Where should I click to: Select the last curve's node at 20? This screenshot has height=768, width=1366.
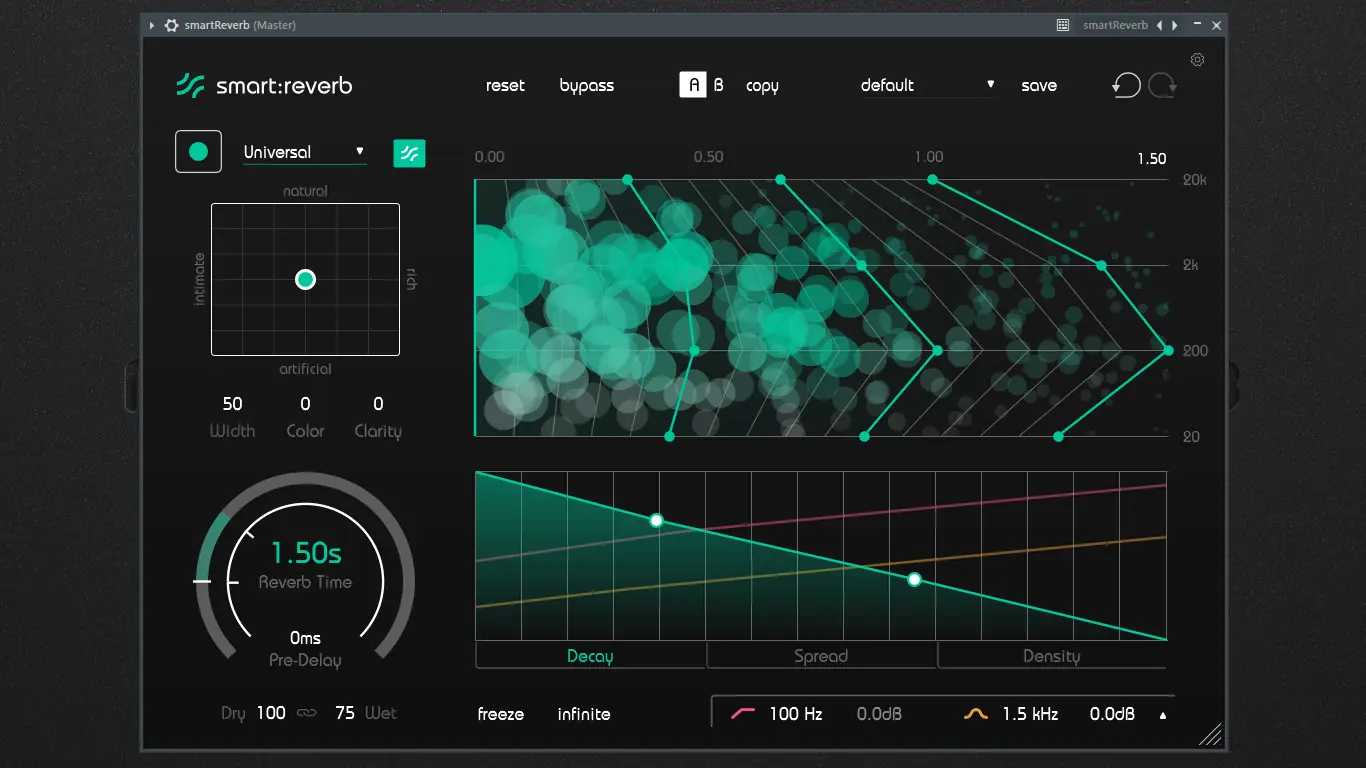coord(1058,437)
